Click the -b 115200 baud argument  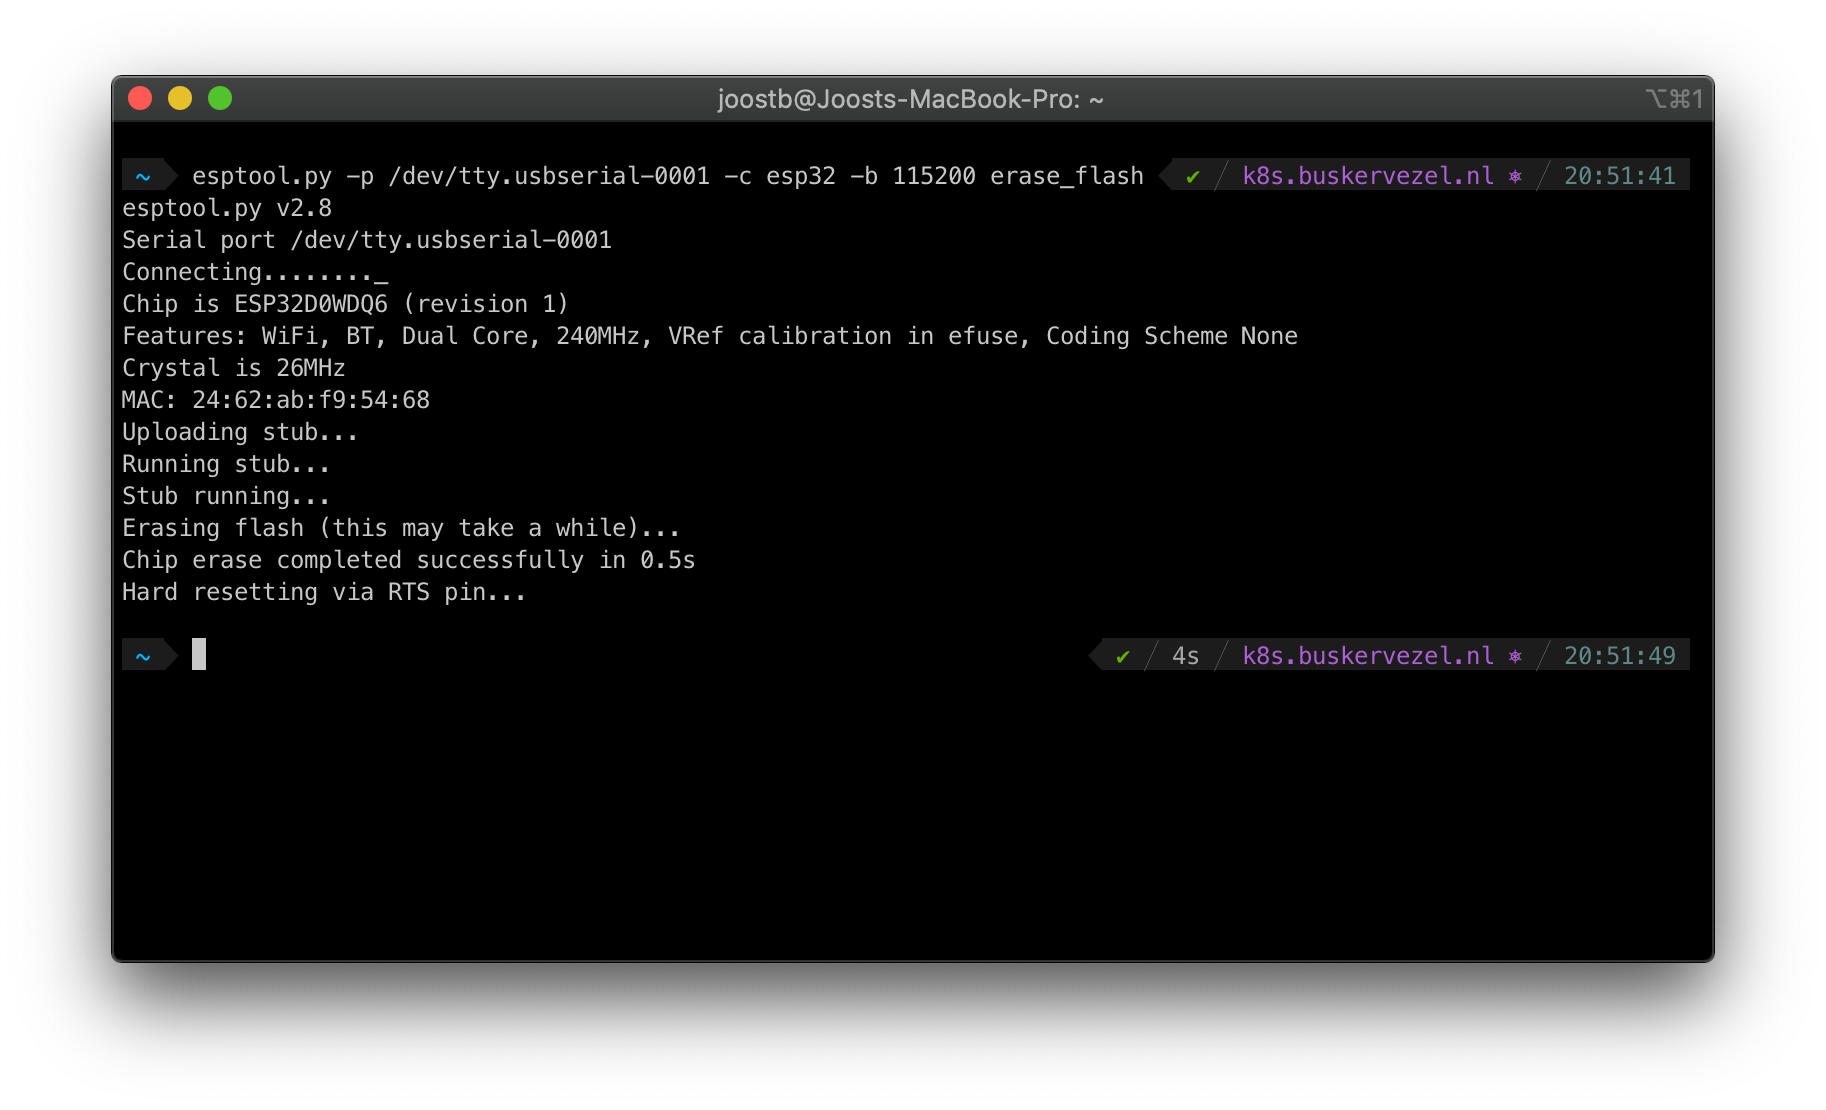913,176
